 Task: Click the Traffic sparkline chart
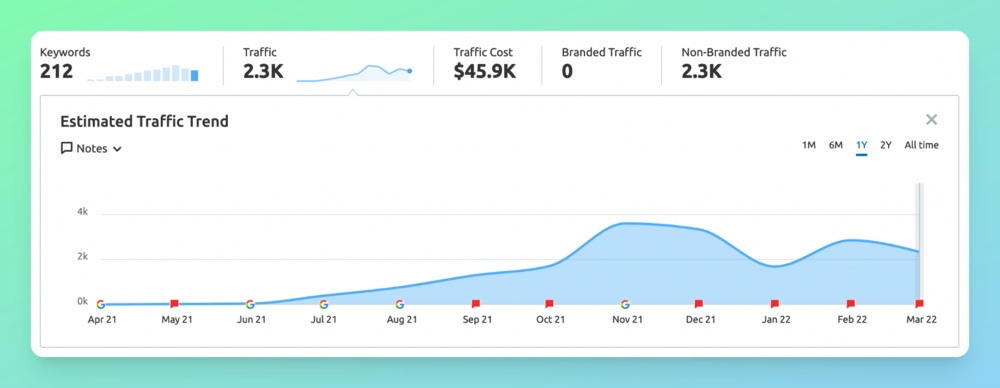pos(355,73)
